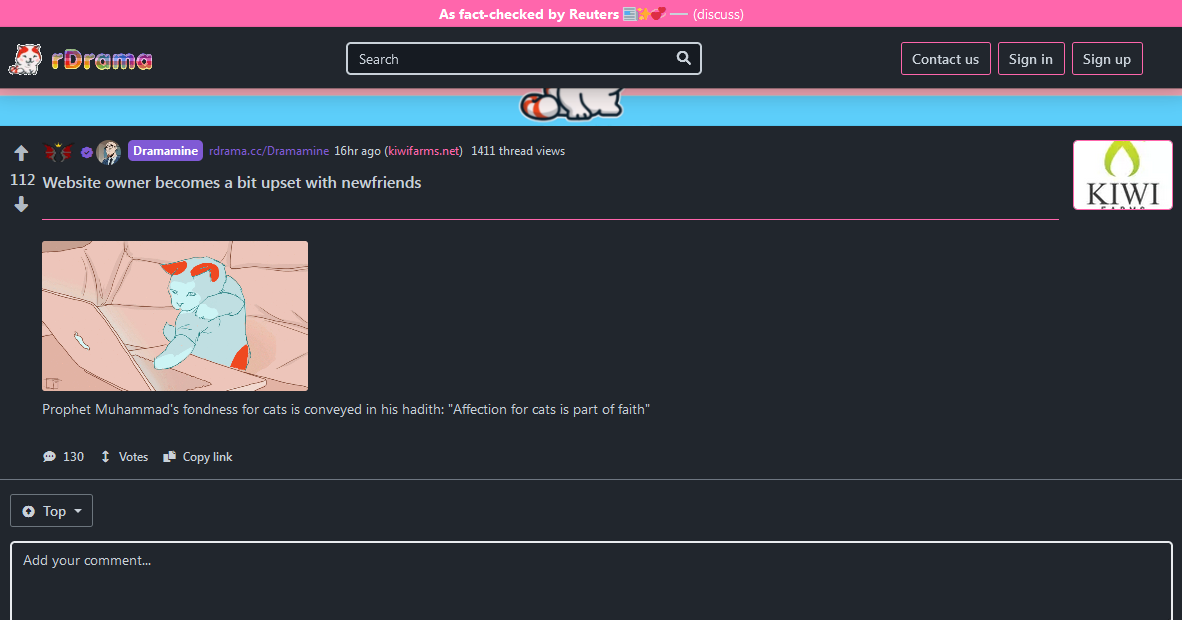Open the Top sort dropdown
This screenshot has height=620, width=1182.
click(x=51, y=511)
